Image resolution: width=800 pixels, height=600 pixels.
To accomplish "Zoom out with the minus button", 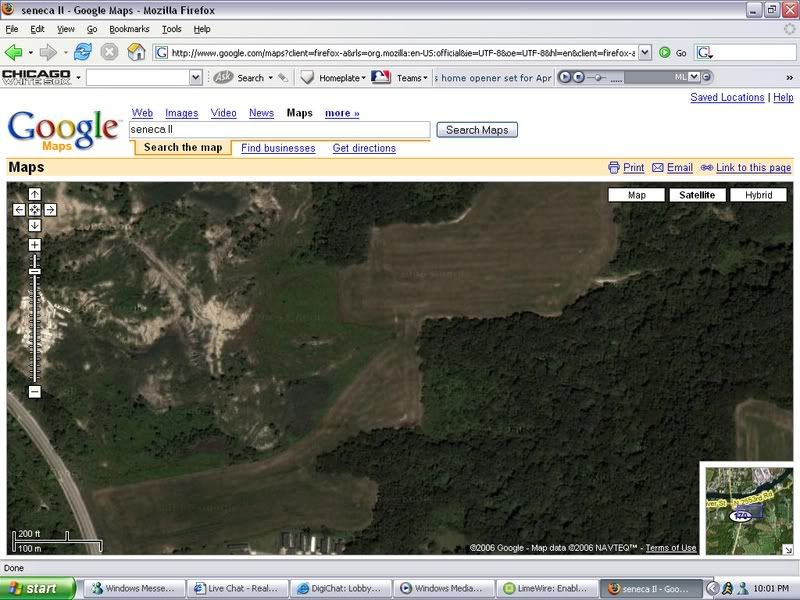I will point(35,392).
